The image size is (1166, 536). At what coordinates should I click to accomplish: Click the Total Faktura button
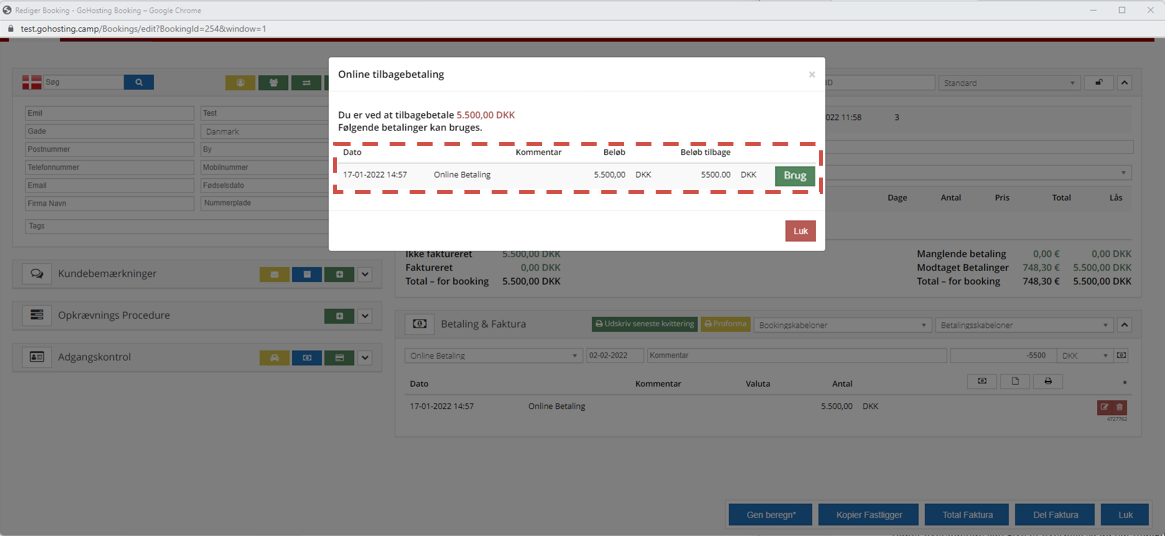point(967,515)
